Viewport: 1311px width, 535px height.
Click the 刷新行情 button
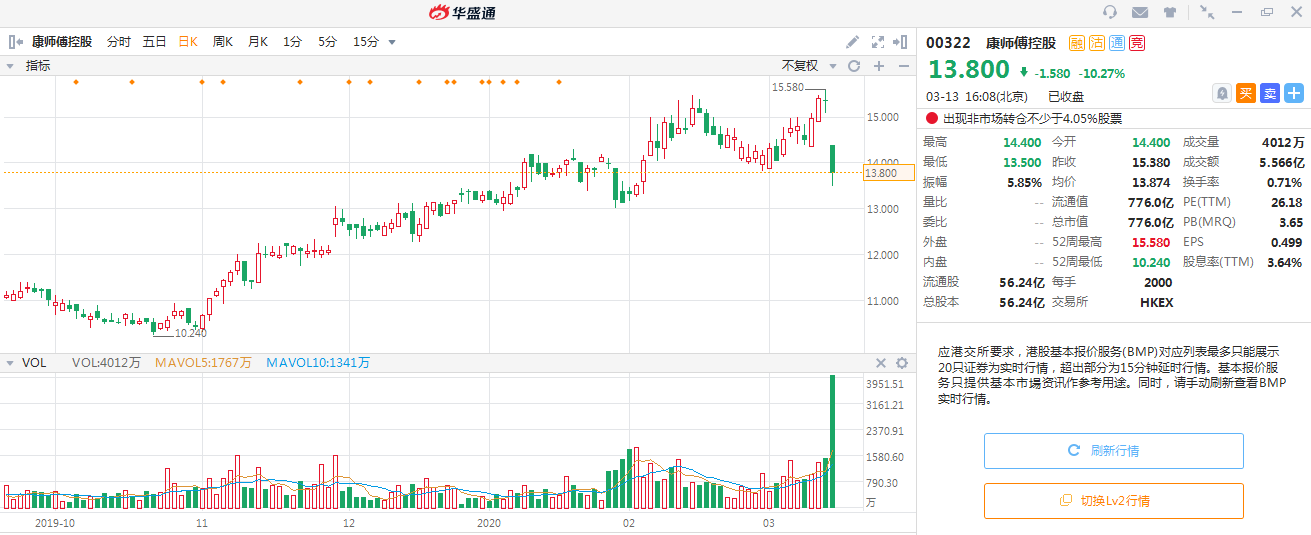point(1113,451)
